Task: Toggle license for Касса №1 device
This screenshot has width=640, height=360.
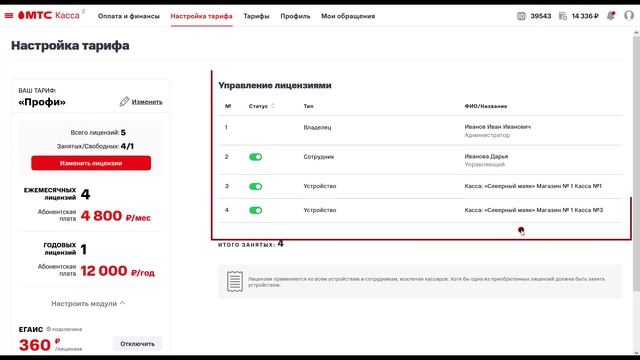Action: [x=256, y=187]
